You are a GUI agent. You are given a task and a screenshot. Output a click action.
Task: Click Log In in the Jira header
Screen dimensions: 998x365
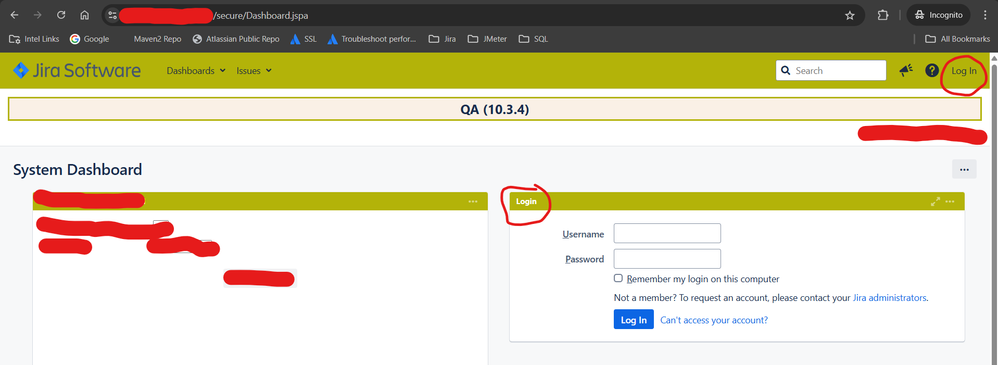coord(964,71)
